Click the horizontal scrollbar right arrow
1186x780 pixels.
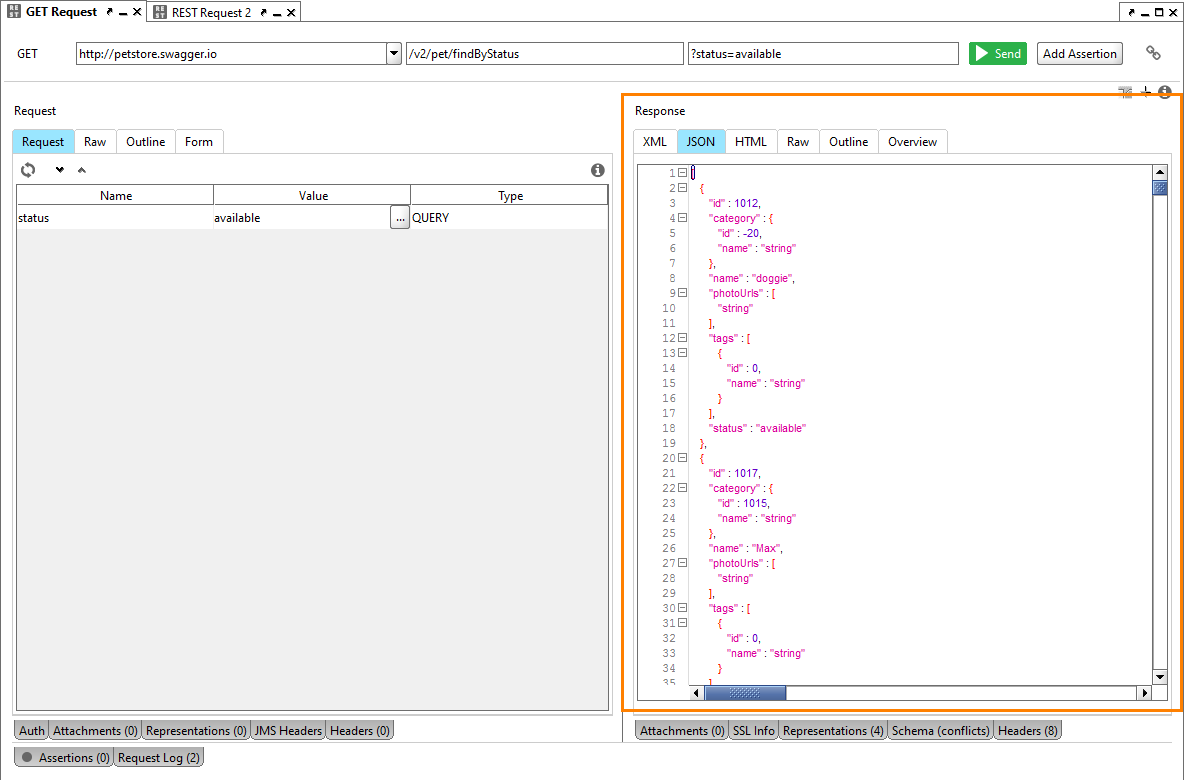pyautogui.click(x=1144, y=692)
